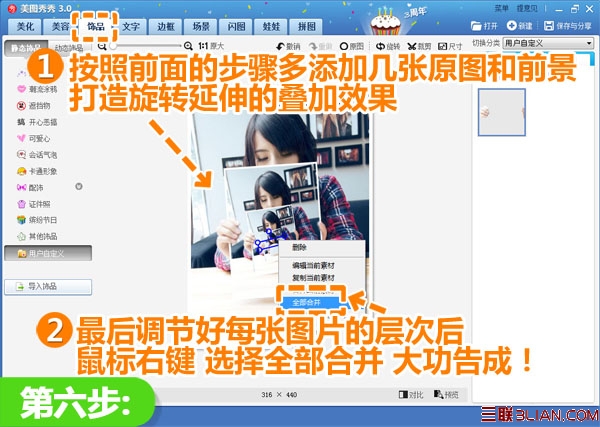Image resolution: width=600 pixels, height=427 pixels.
Task: Show original image with 原图
Action: point(352,46)
